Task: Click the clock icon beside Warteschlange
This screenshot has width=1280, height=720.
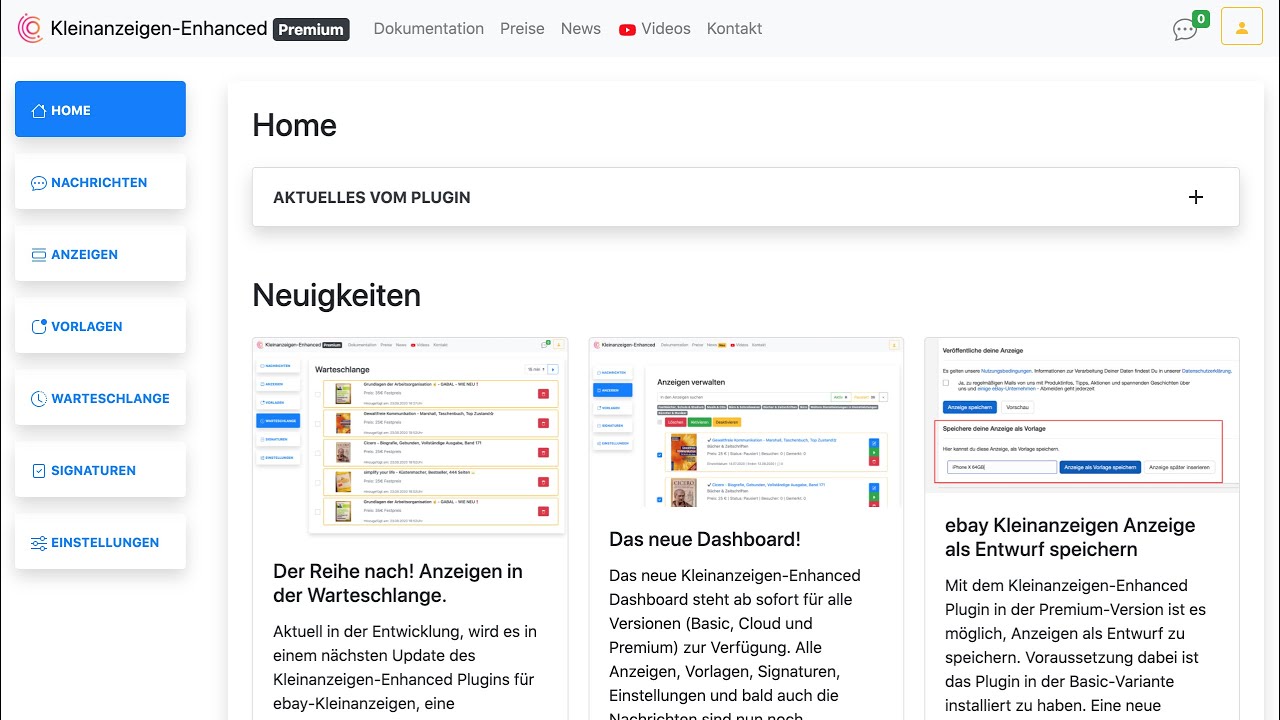Action: pos(39,398)
